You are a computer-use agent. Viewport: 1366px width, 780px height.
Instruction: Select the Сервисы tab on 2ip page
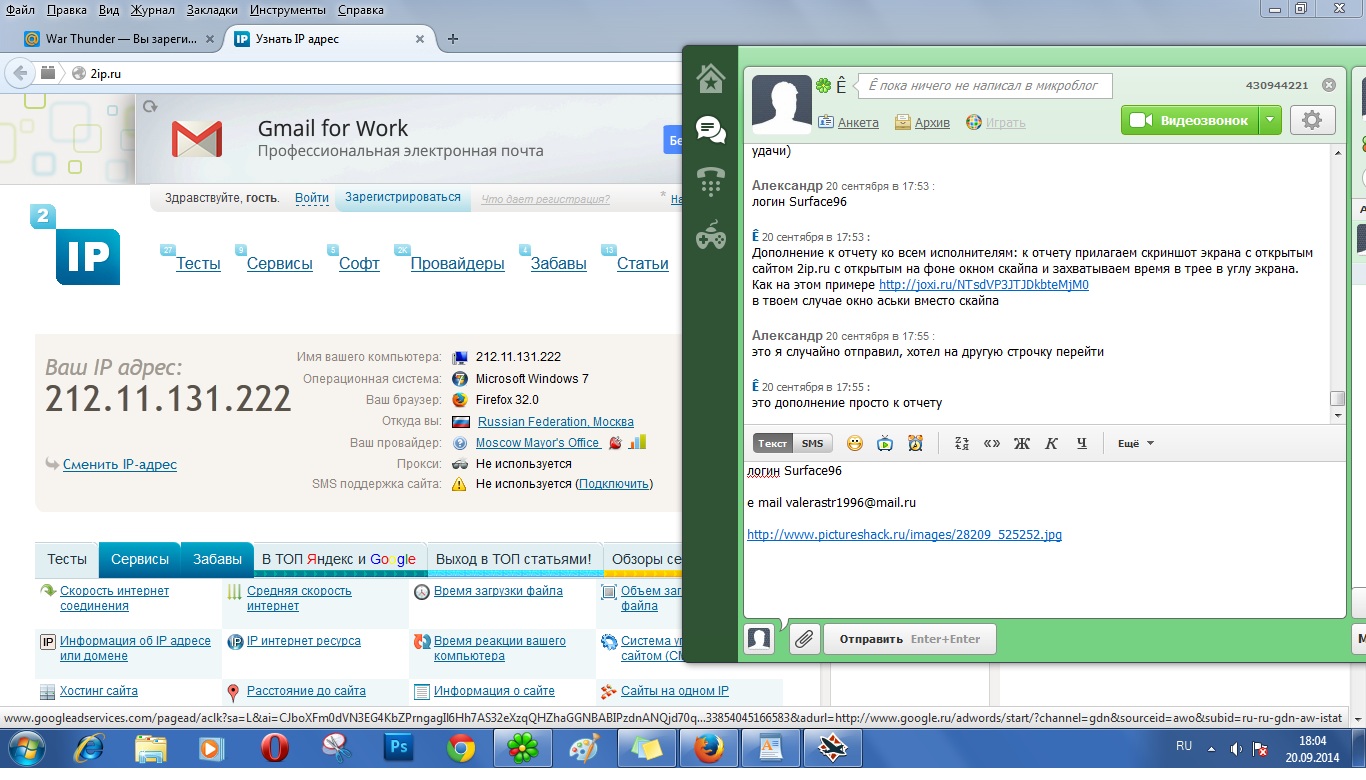[140, 559]
